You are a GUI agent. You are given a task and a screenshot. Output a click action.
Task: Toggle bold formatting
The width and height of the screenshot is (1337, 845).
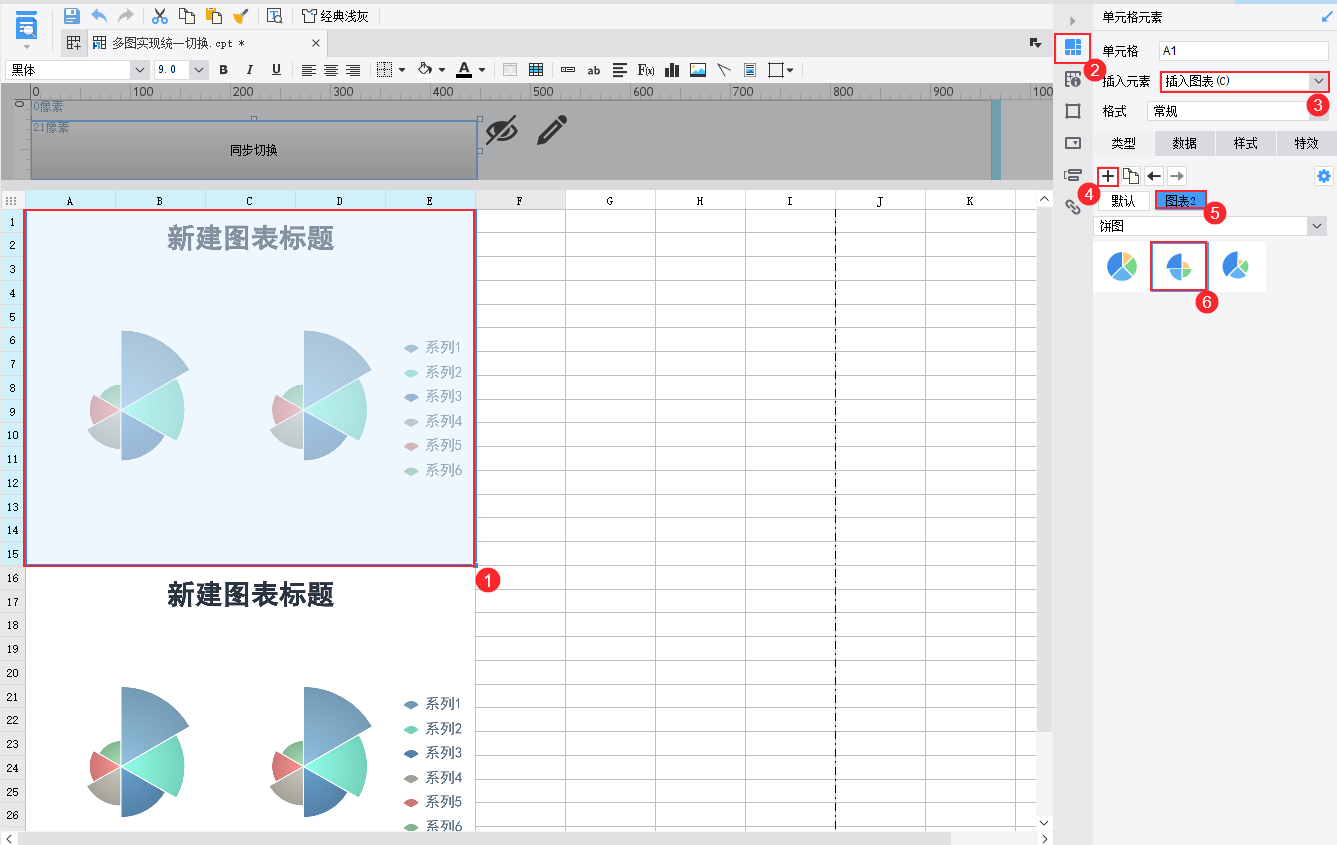pyautogui.click(x=223, y=69)
